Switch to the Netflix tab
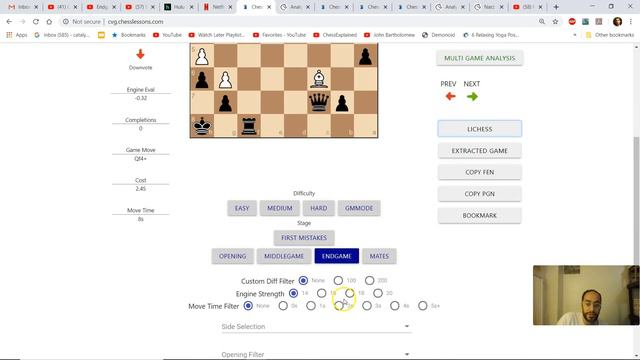Viewport: 640px width, 360px height. point(218,7)
